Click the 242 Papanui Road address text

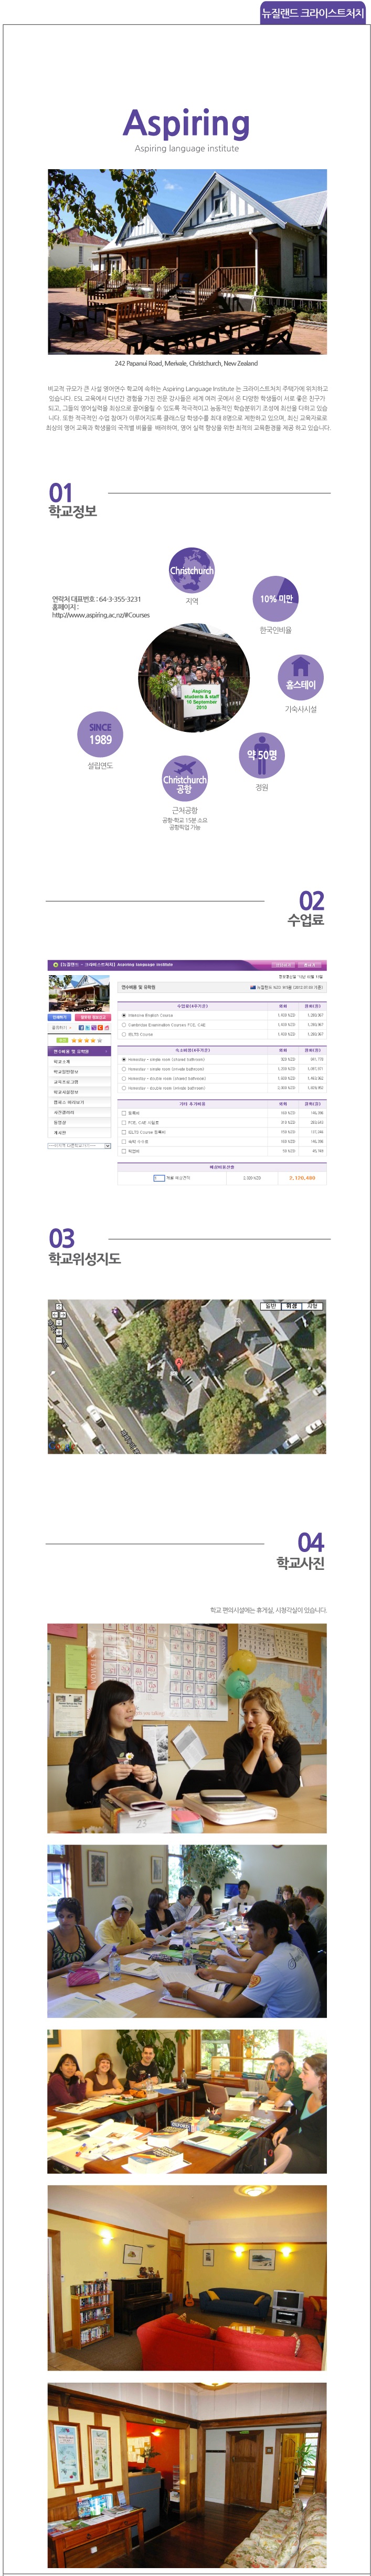[x=186, y=363]
